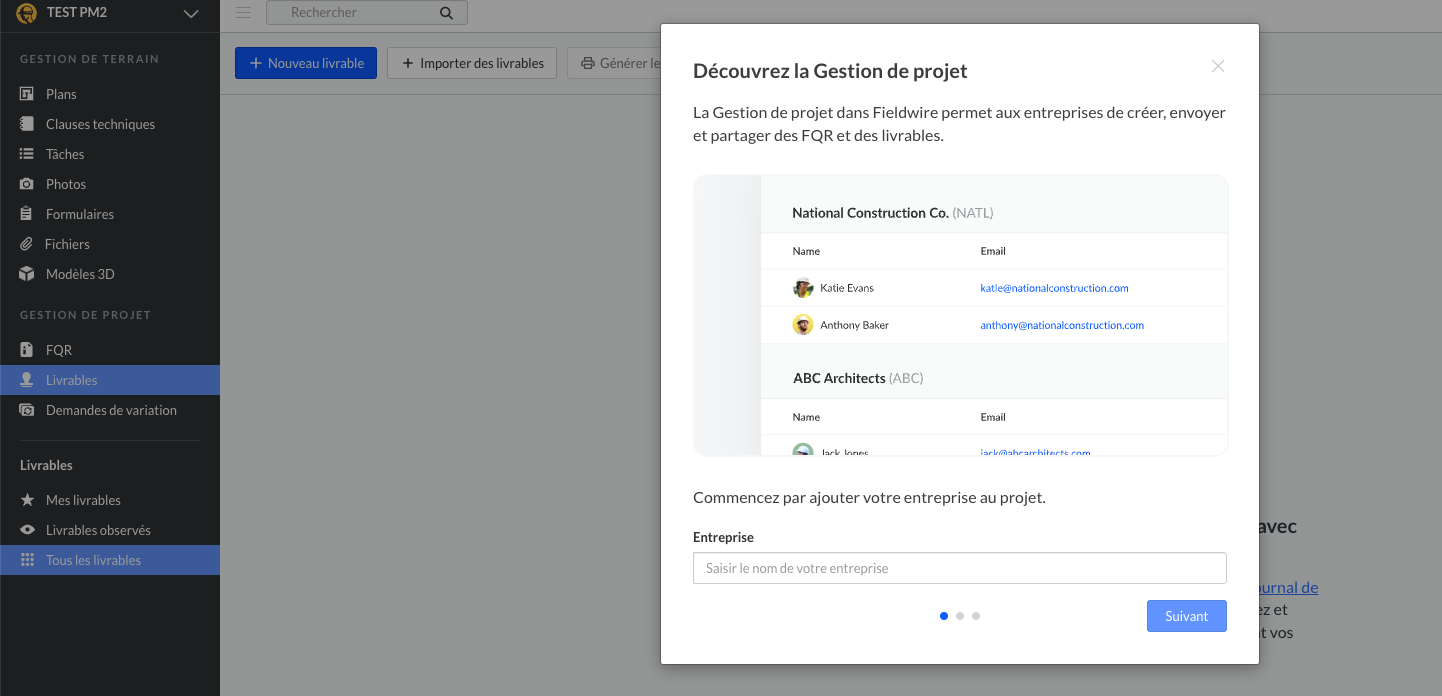
Task: Click the Fichiers paperclip icon
Action: click(26, 244)
